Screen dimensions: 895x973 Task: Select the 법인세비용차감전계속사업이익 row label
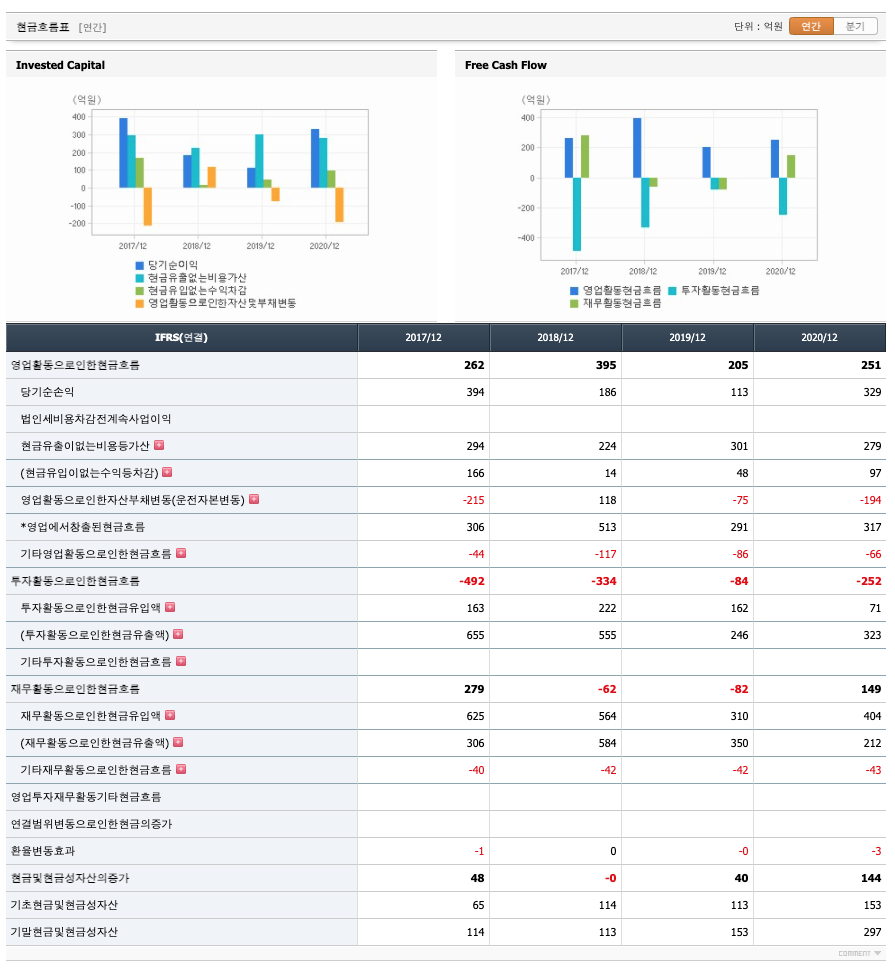click(x=96, y=419)
